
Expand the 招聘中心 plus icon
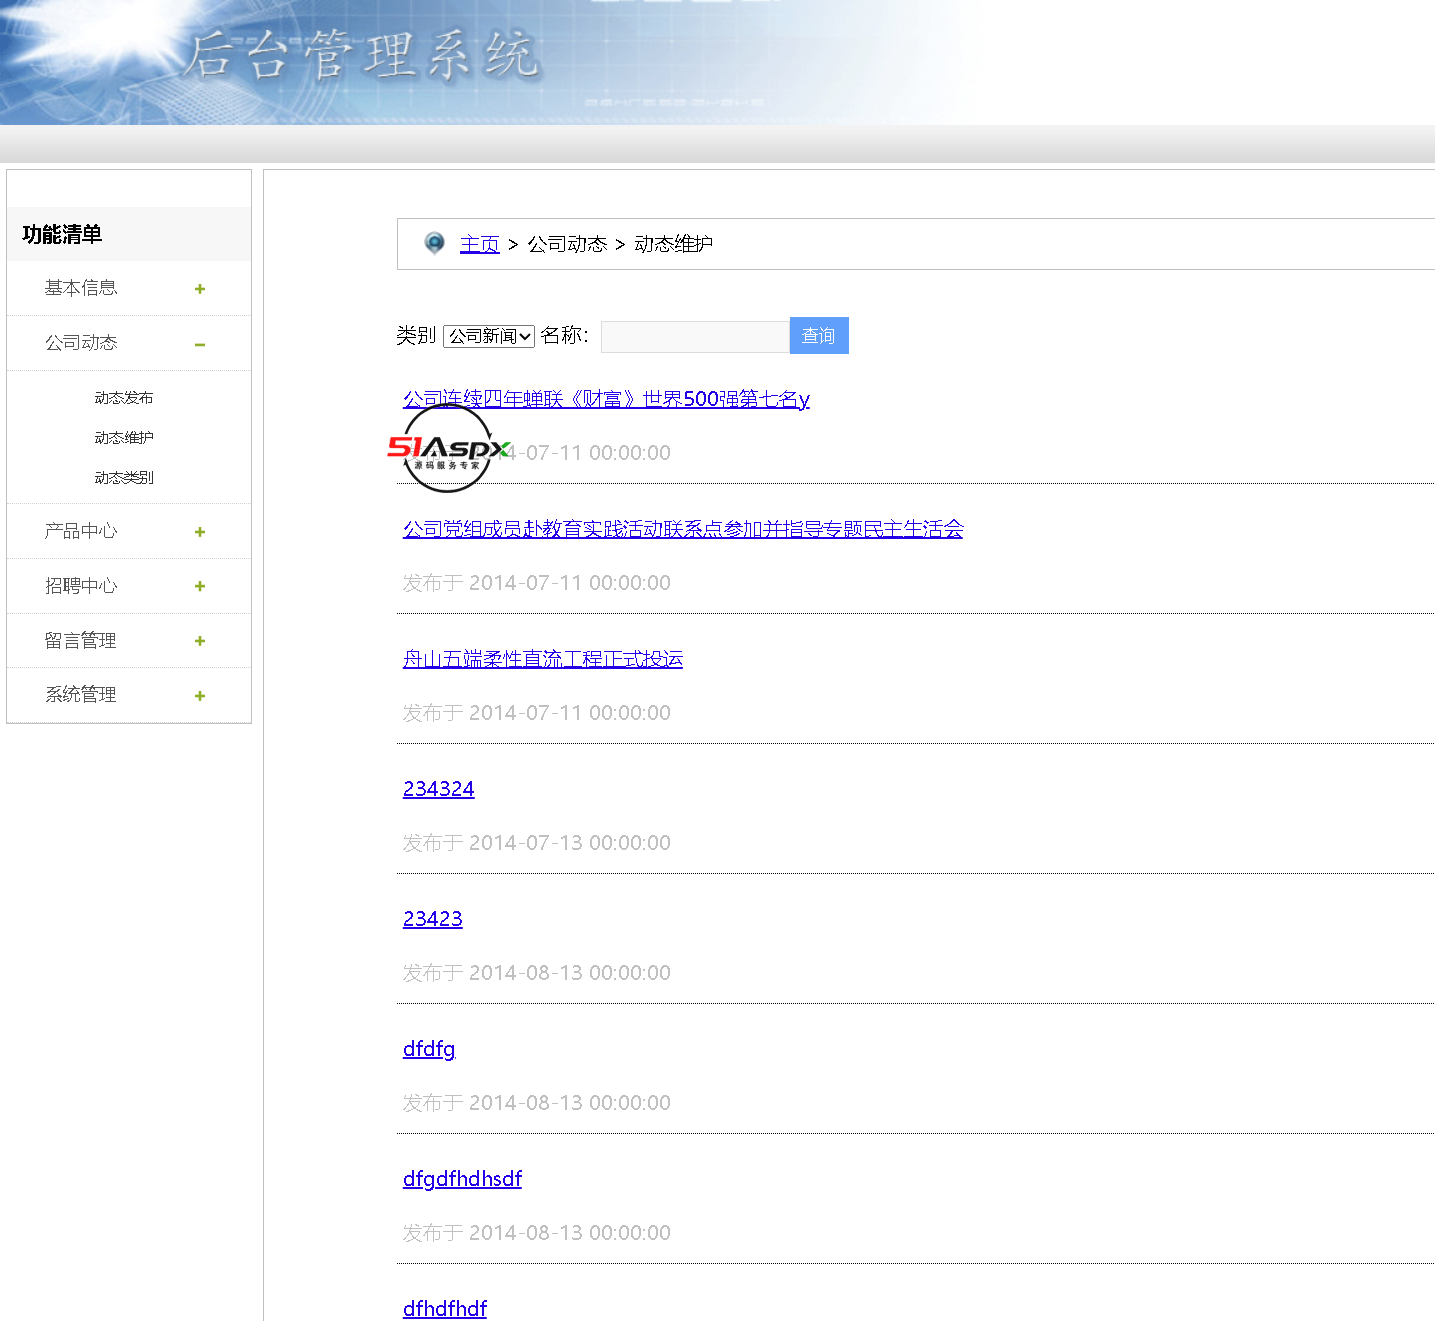tap(200, 586)
